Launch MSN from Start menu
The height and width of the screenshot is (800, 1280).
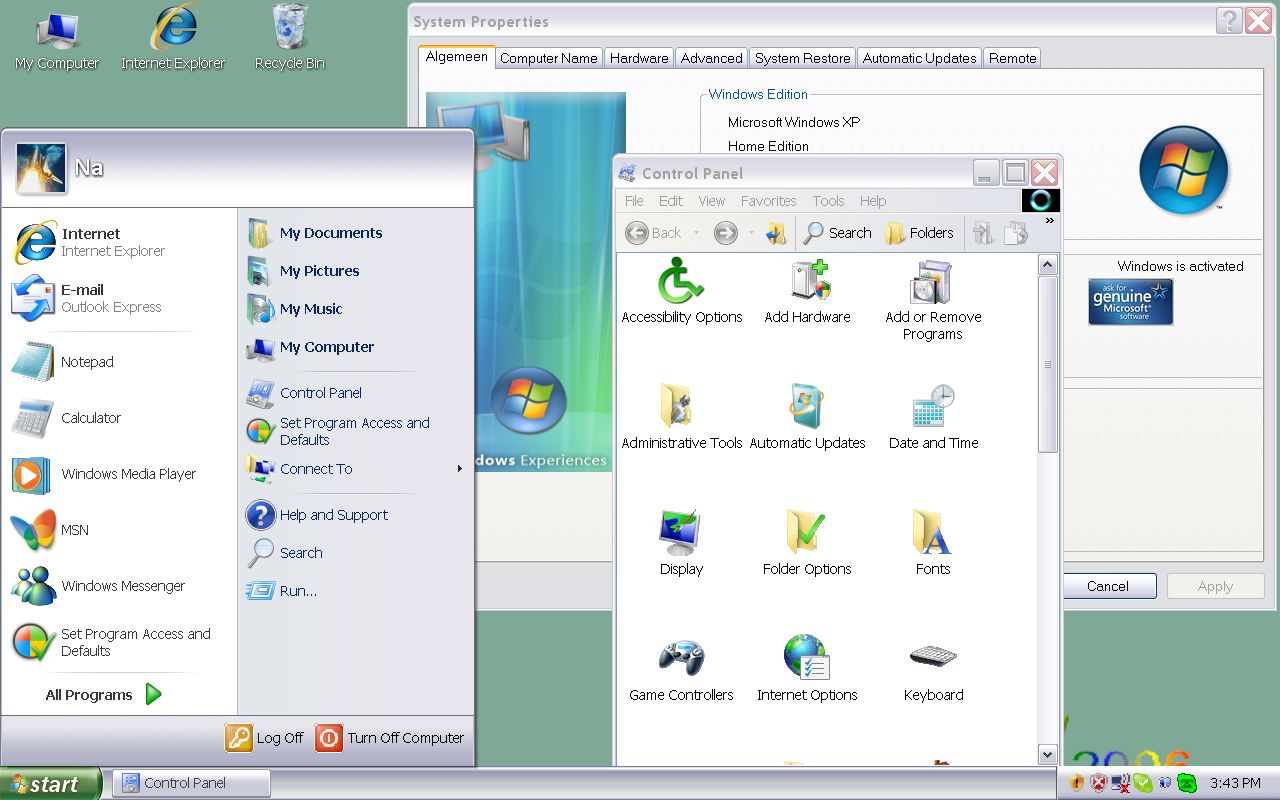click(119, 530)
